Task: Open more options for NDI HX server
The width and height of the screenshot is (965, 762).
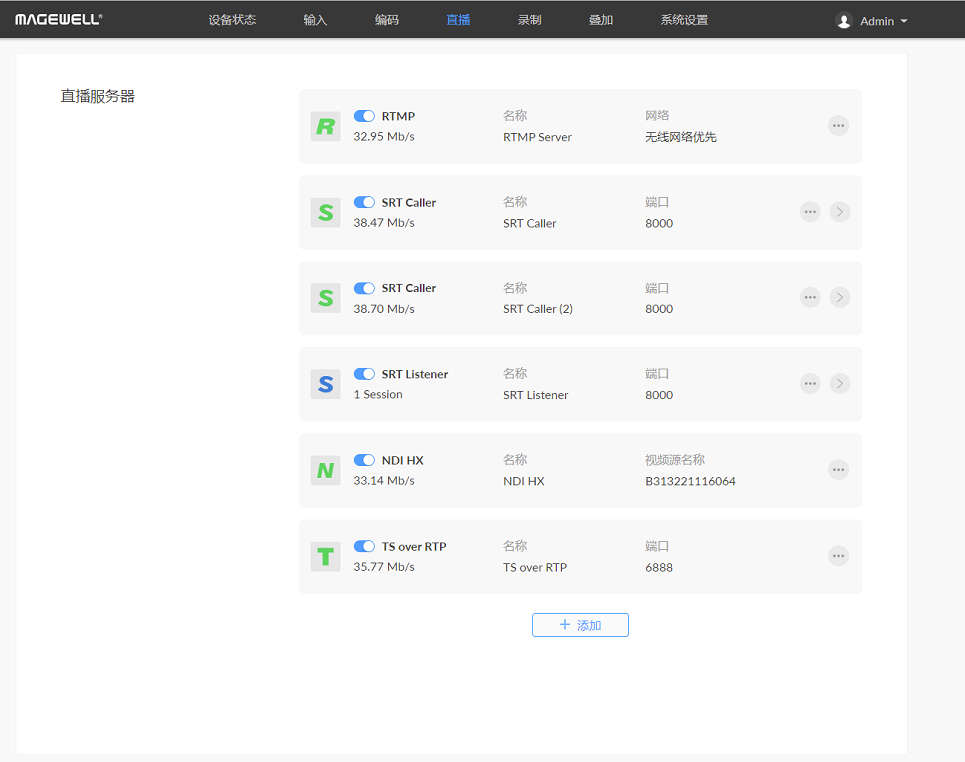Action: (838, 470)
